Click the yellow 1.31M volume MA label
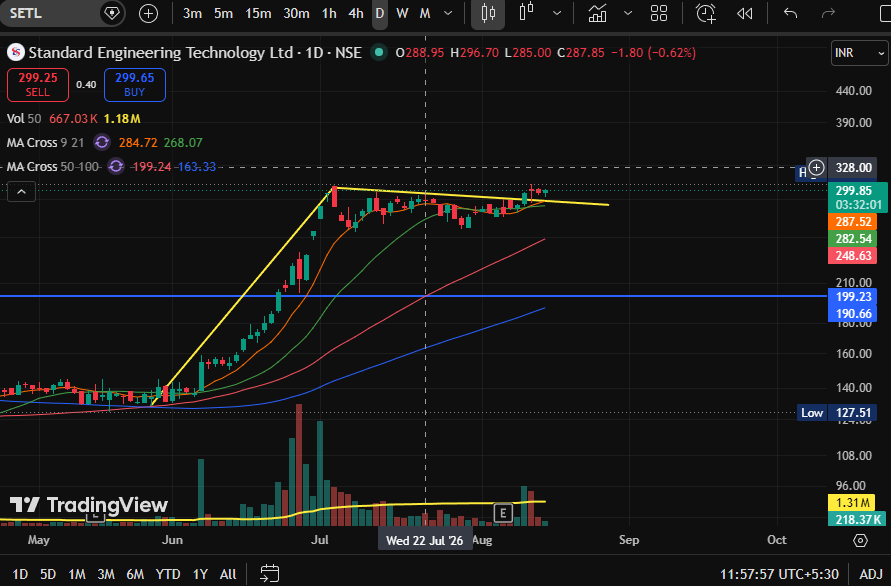The height and width of the screenshot is (586, 891). [853, 502]
